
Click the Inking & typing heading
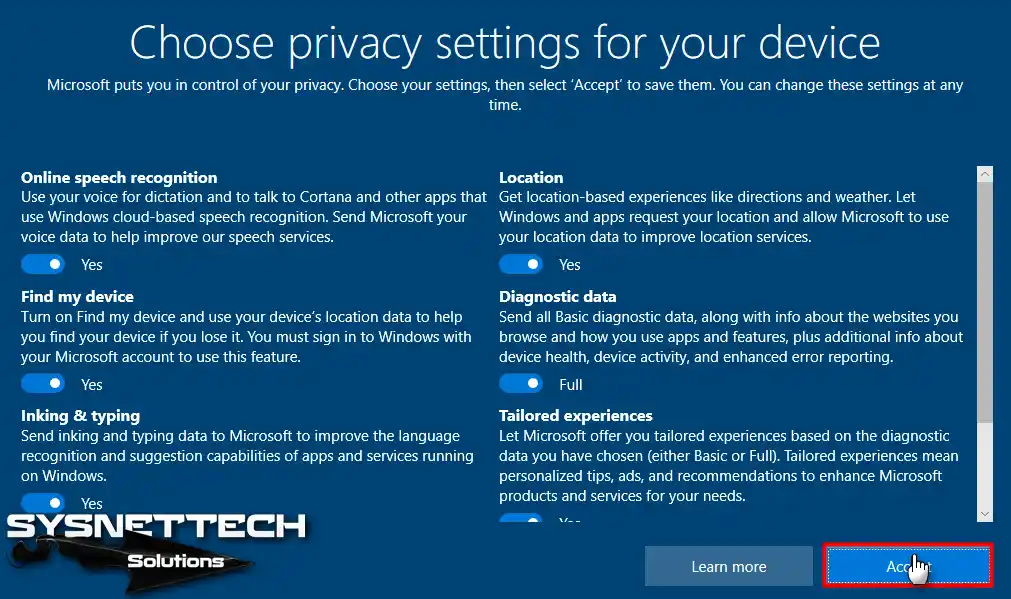(x=80, y=416)
